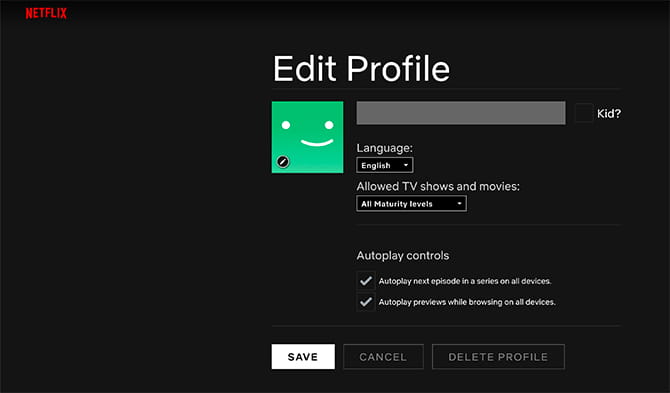
Task: Click the Netflix logo
Action: tap(46, 14)
